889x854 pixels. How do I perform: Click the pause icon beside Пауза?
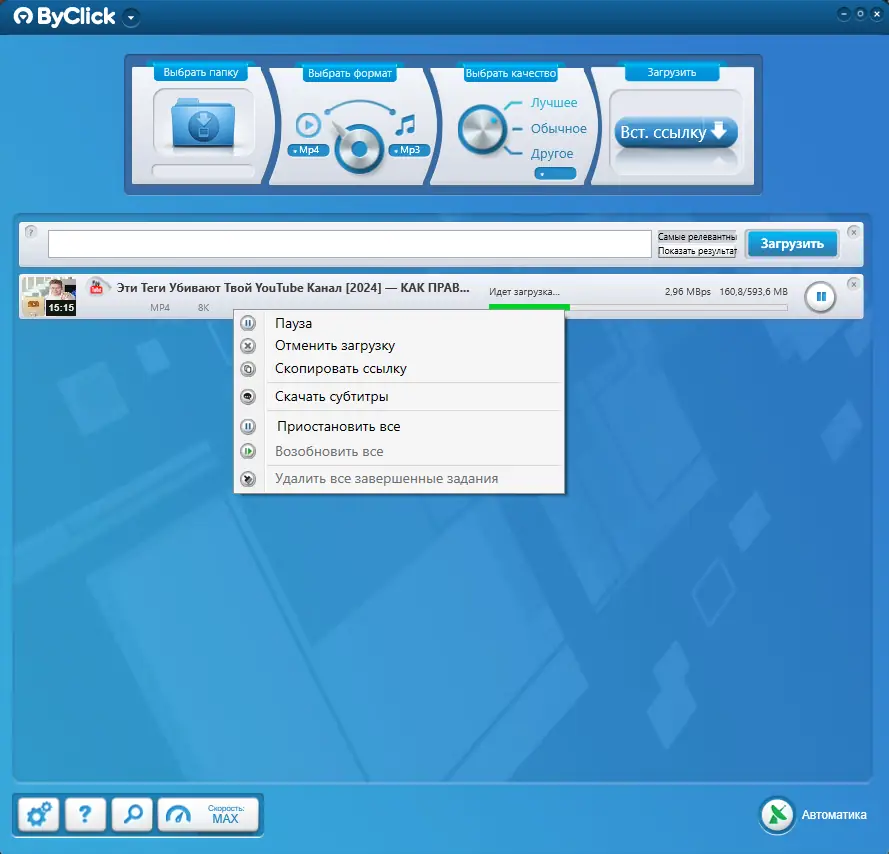(x=248, y=323)
